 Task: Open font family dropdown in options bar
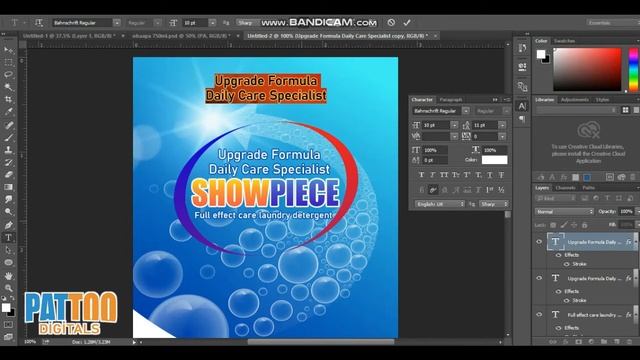(x=117, y=23)
